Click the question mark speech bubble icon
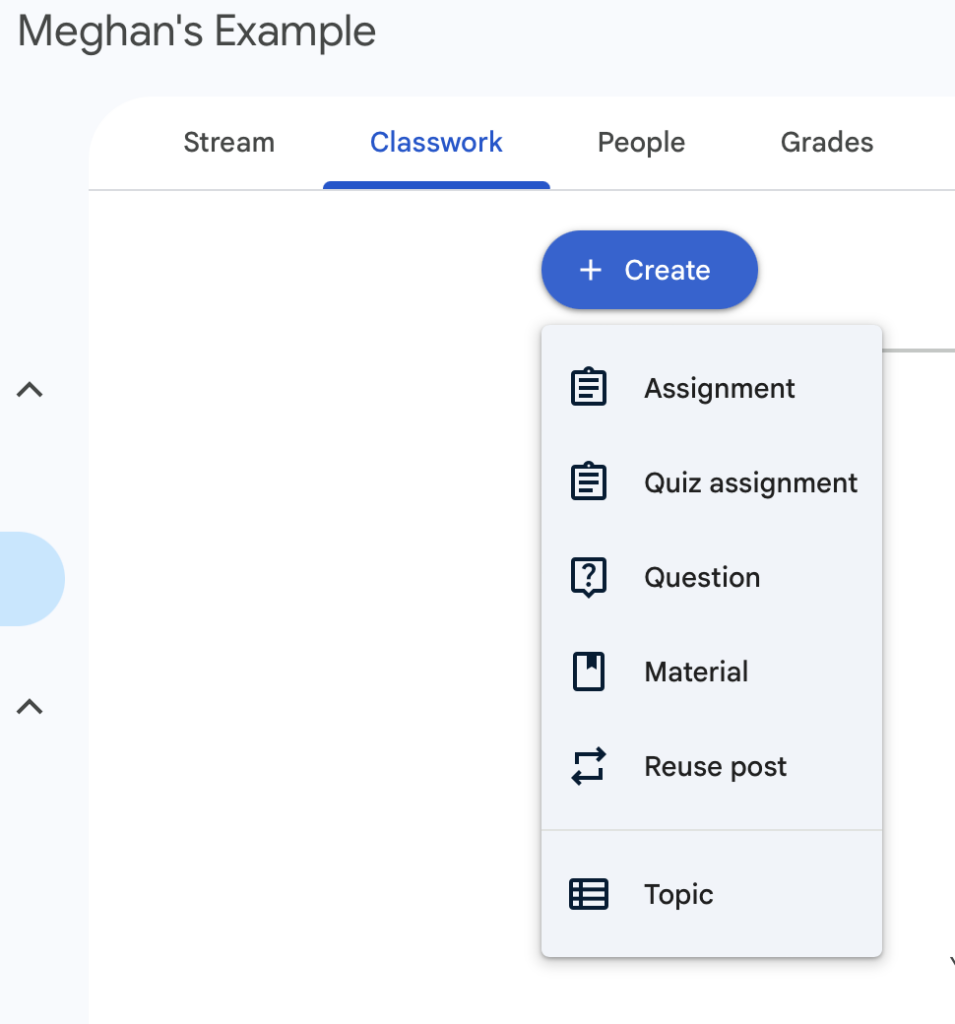The height and width of the screenshot is (1024, 955). (x=589, y=577)
